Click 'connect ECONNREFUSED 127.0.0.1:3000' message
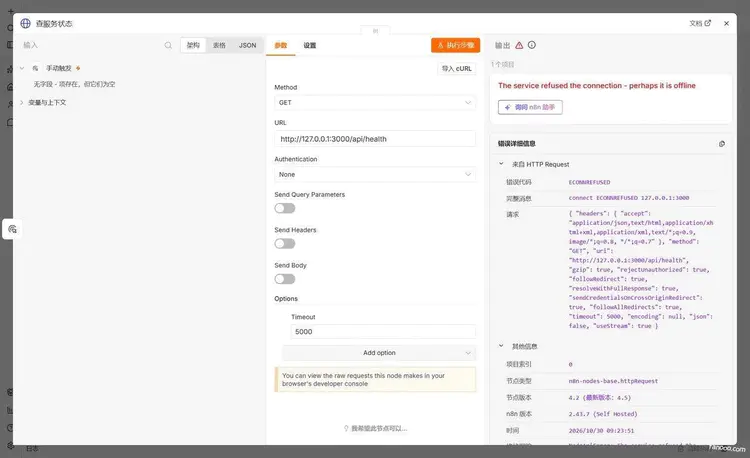This screenshot has height=458, width=750. point(629,197)
